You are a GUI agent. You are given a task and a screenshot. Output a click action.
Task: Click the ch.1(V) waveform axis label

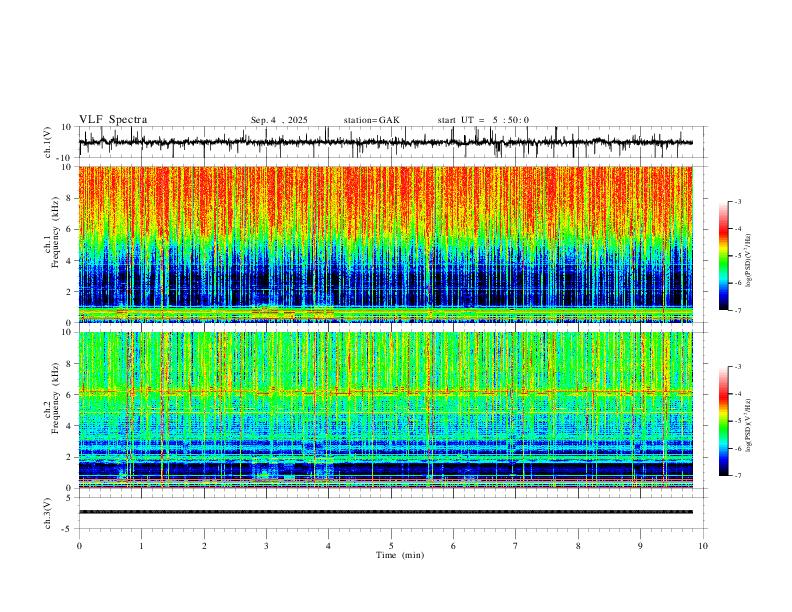[x=48, y=142]
